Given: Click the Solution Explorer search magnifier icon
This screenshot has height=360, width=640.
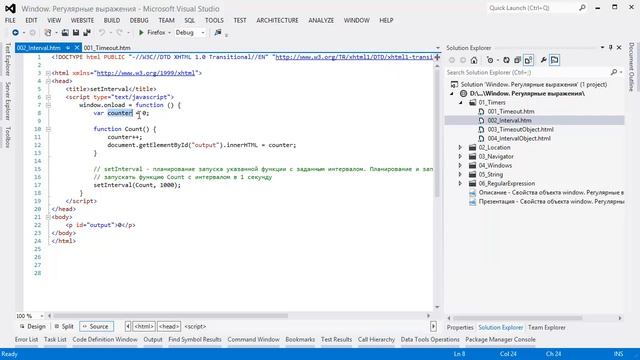Looking at the screenshot, I should [x=614, y=72].
